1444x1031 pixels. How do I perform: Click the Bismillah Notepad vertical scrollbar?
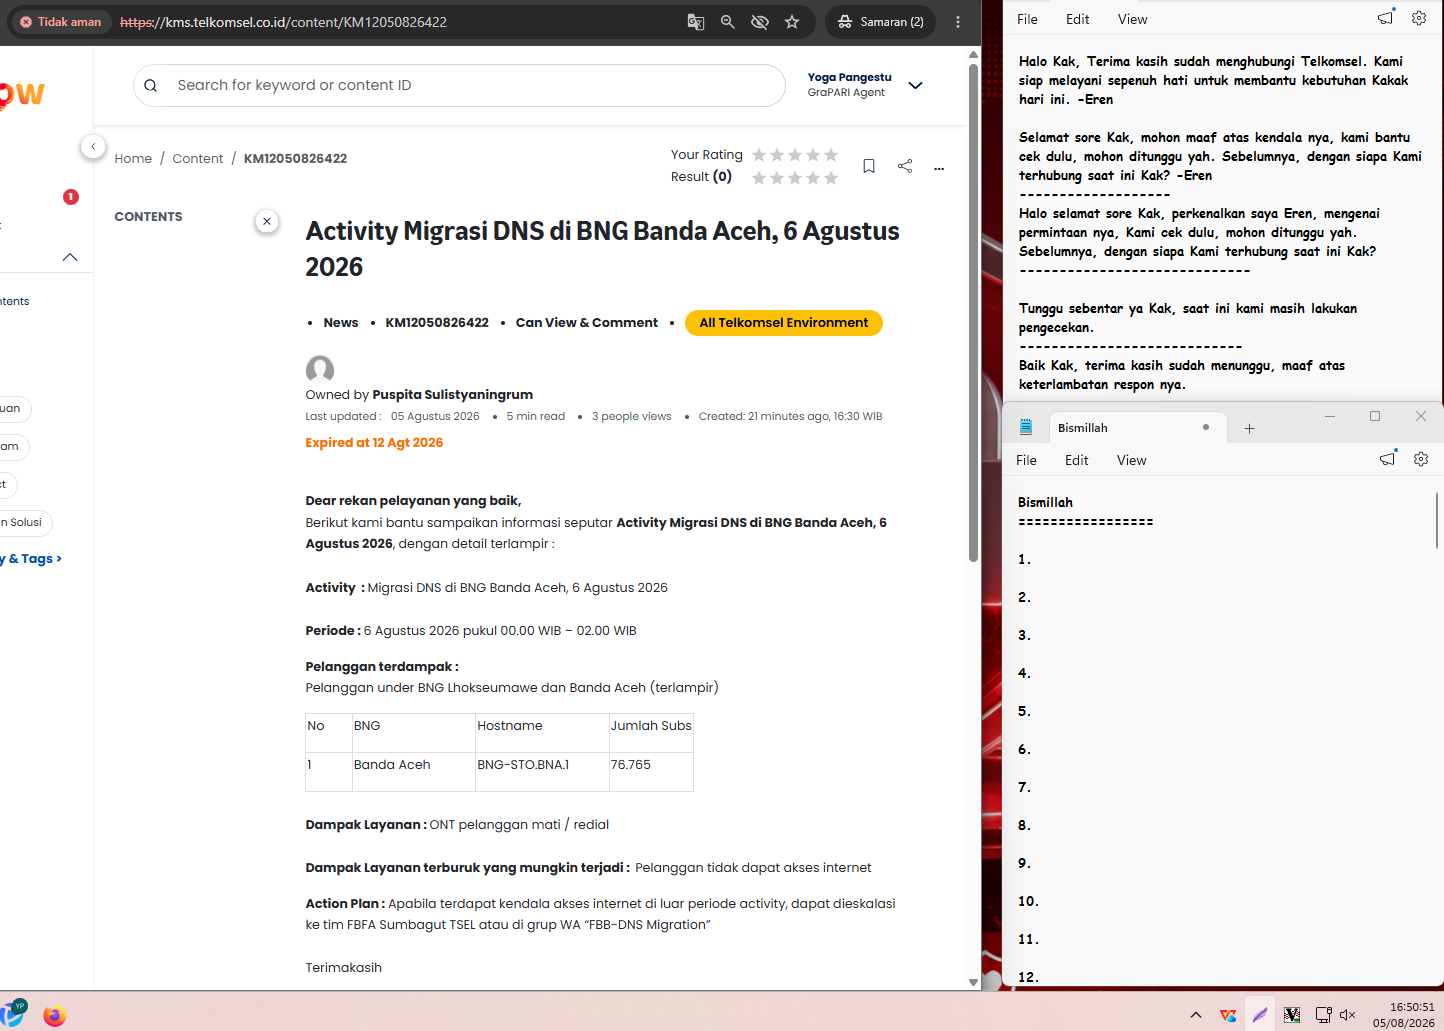[x=1438, y=520]
